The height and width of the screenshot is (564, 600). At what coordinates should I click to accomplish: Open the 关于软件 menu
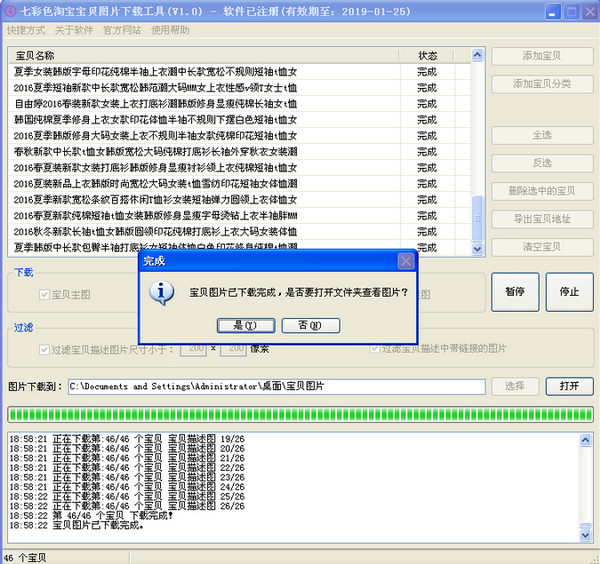(74, 30)
